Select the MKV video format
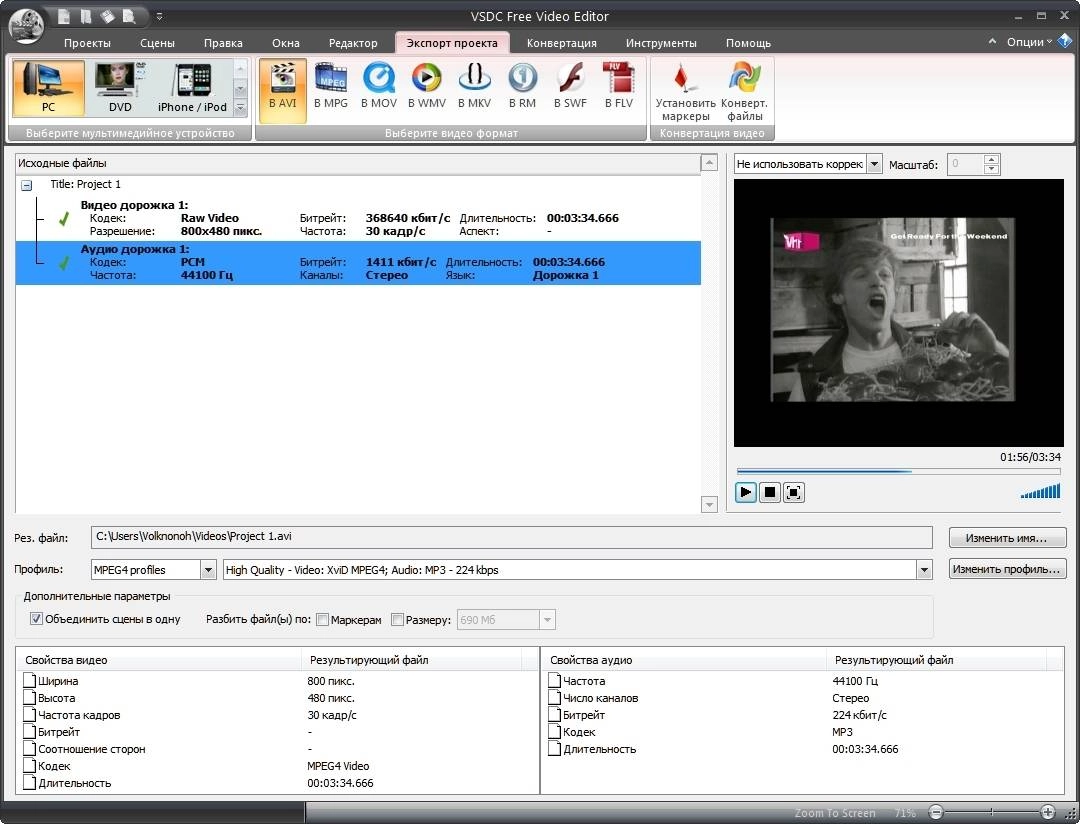 pos(475,86)
